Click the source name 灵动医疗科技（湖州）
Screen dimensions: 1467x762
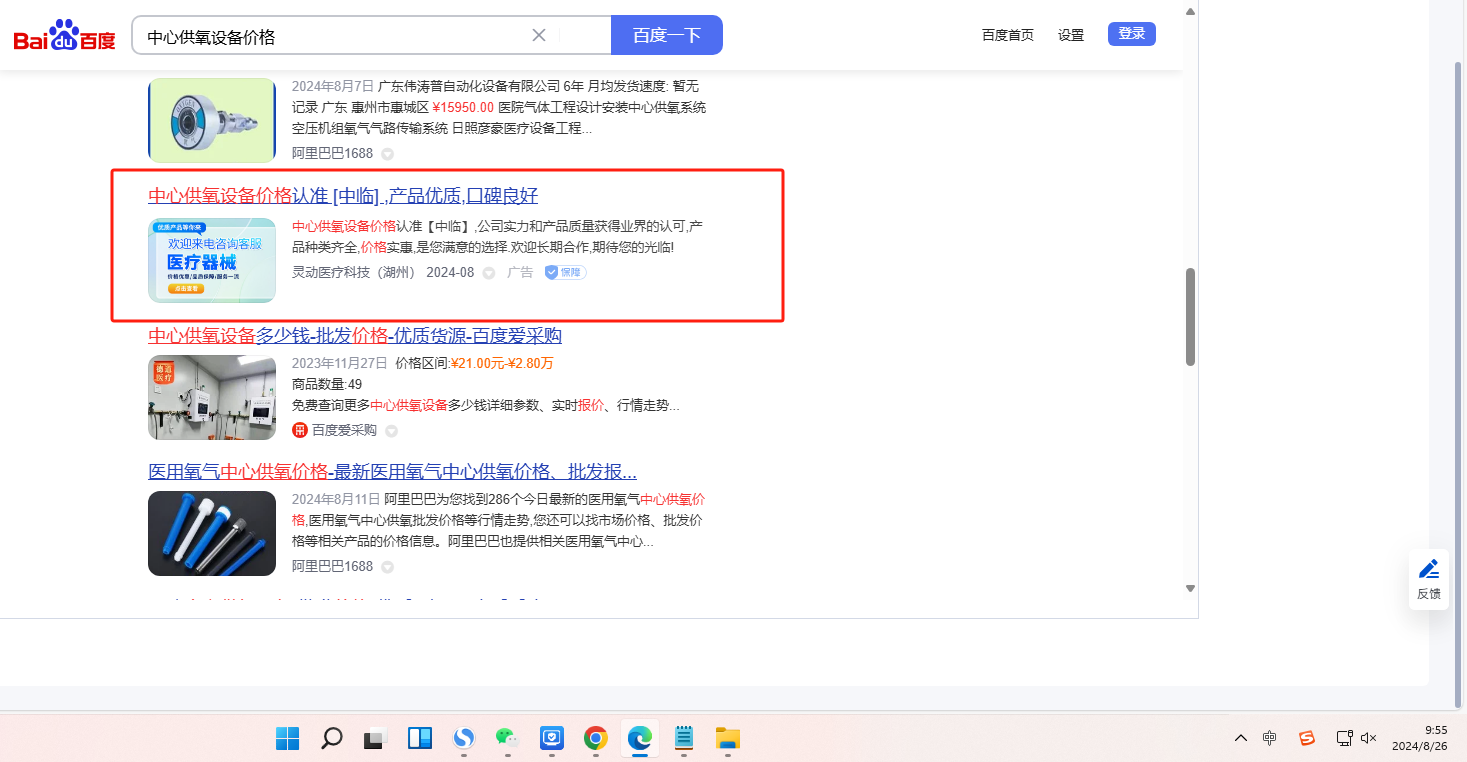click(x=354, y=272)
